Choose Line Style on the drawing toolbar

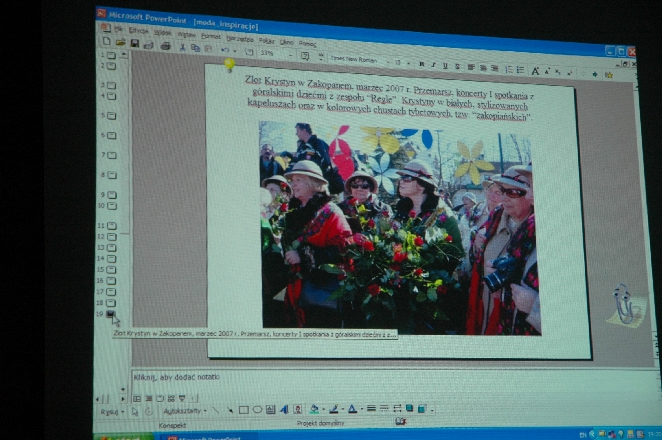tap(371, 408)
